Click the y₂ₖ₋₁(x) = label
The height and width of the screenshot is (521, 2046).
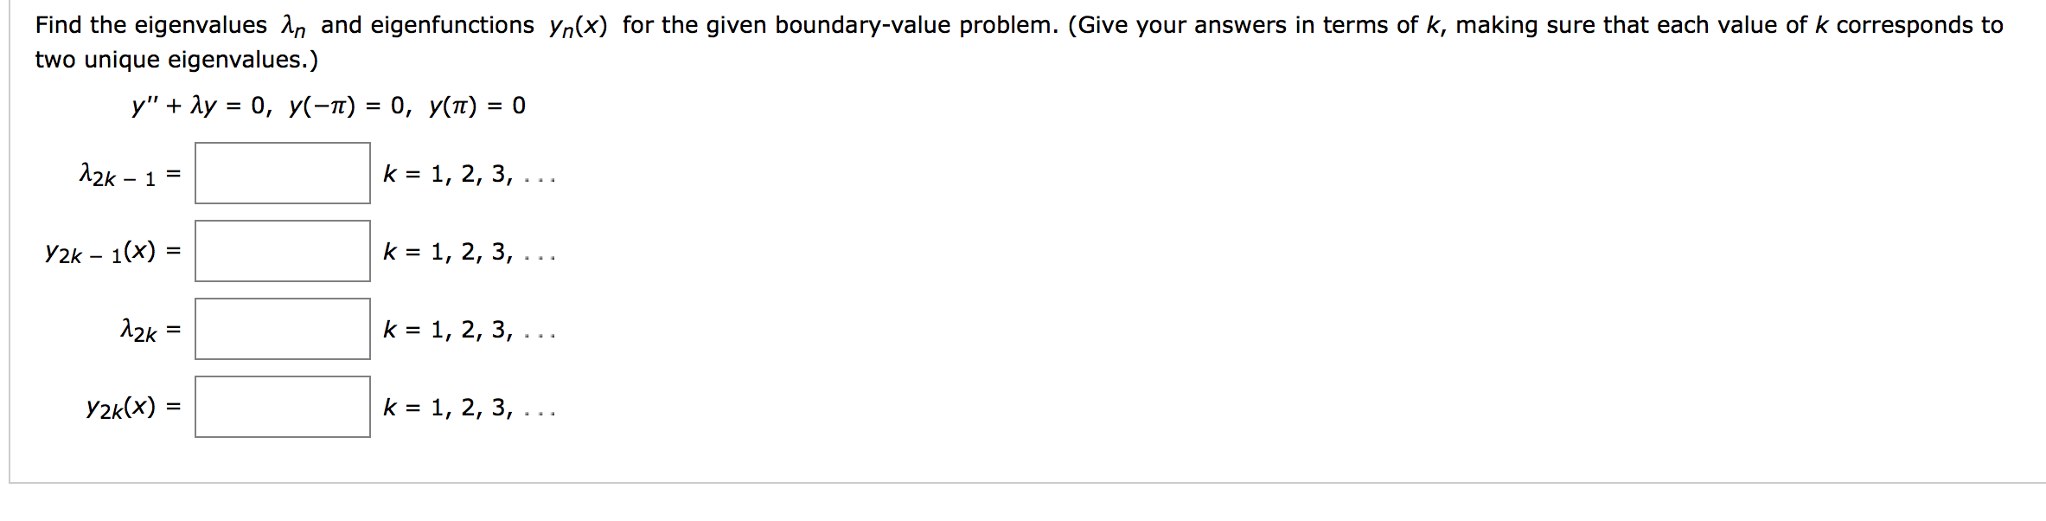coord(113,253)
